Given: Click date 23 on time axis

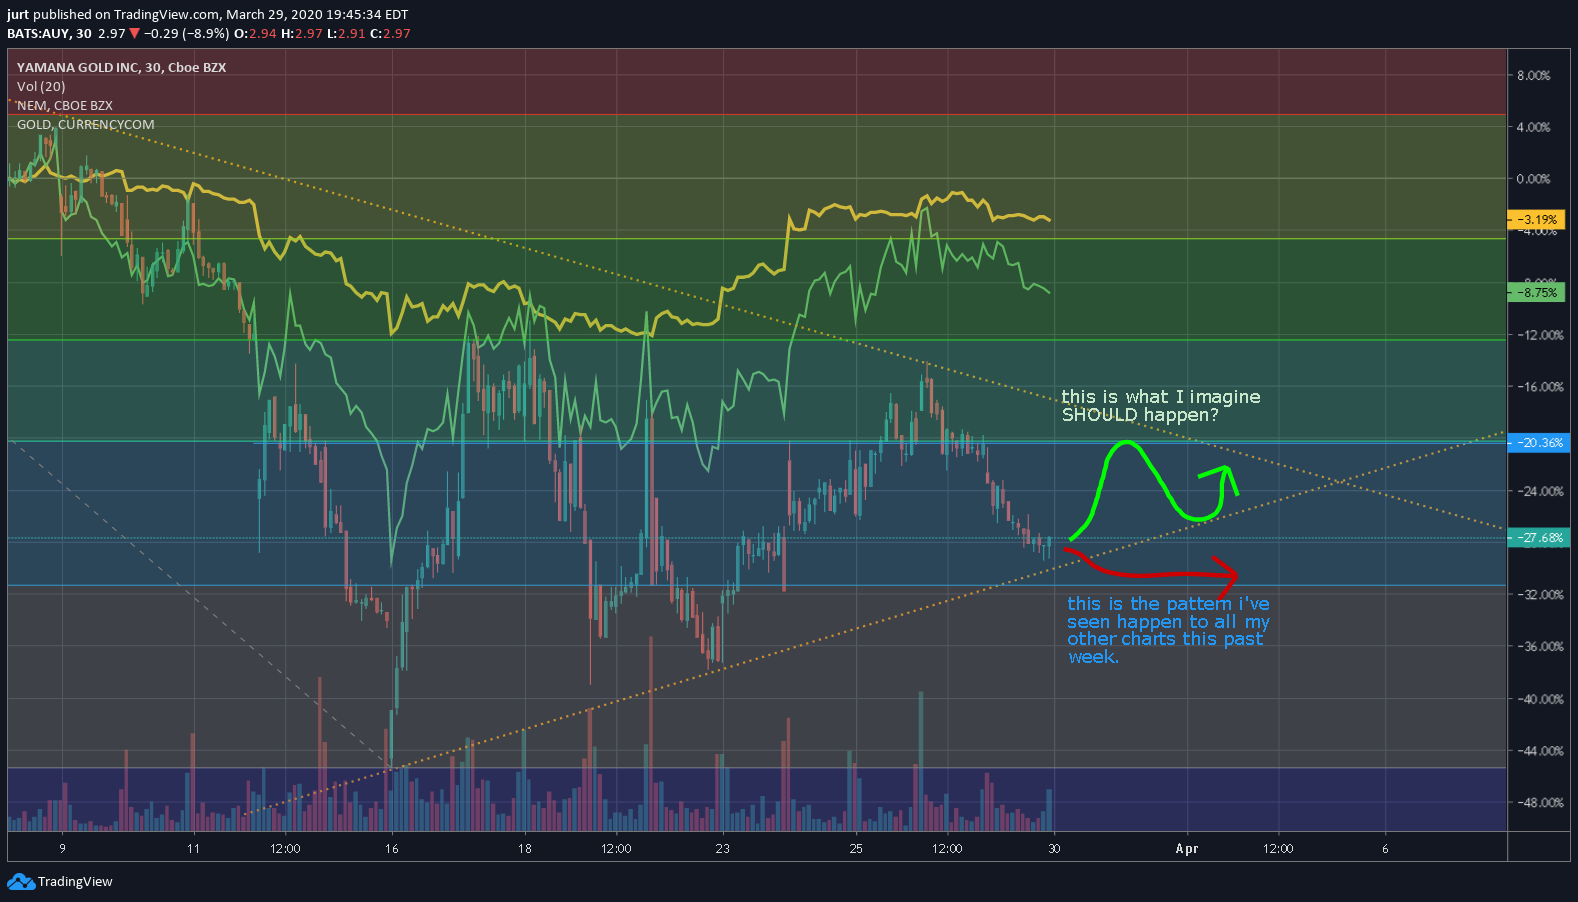Looking at the screenshot, I should (722, 848).
